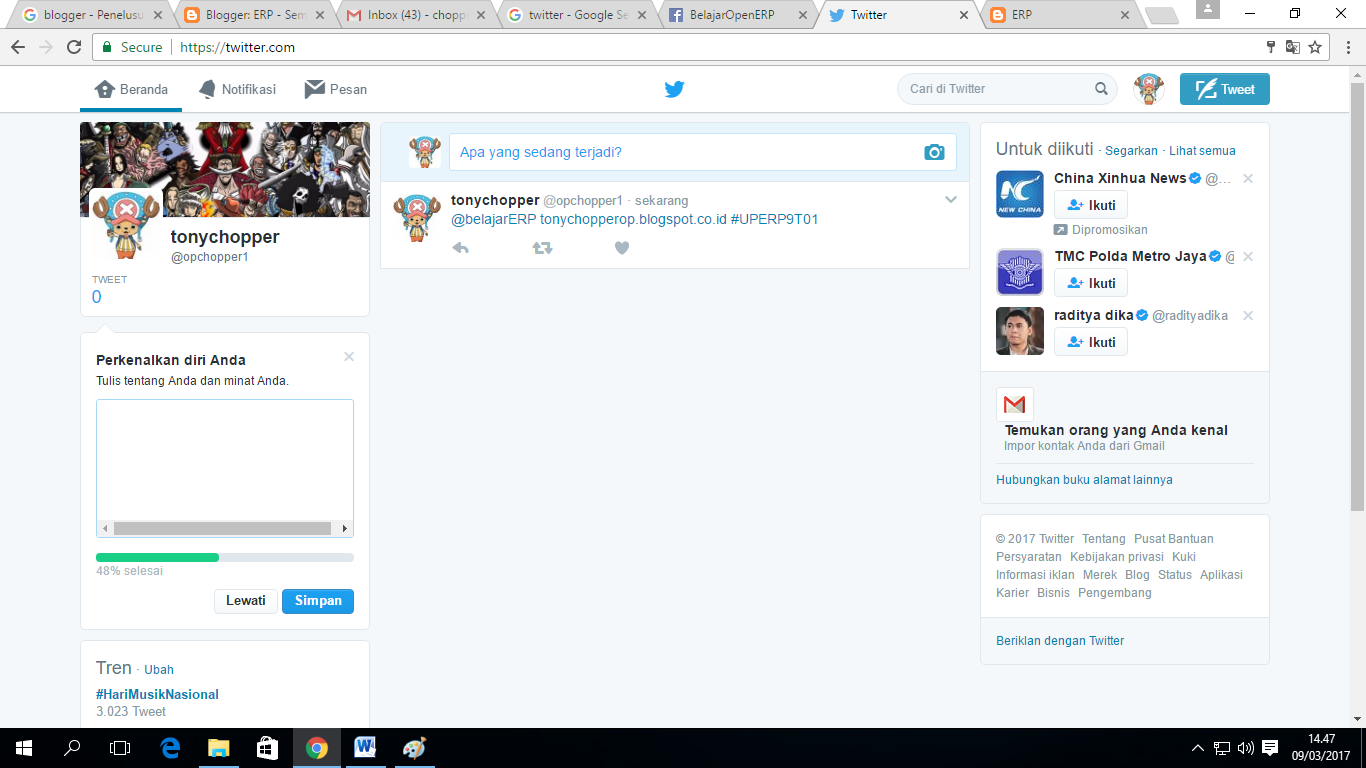Dismiss TMC Polda Metro Jaya suggestion
Viewport: 1366px width, 768px height.
[x=1248, y=257]
